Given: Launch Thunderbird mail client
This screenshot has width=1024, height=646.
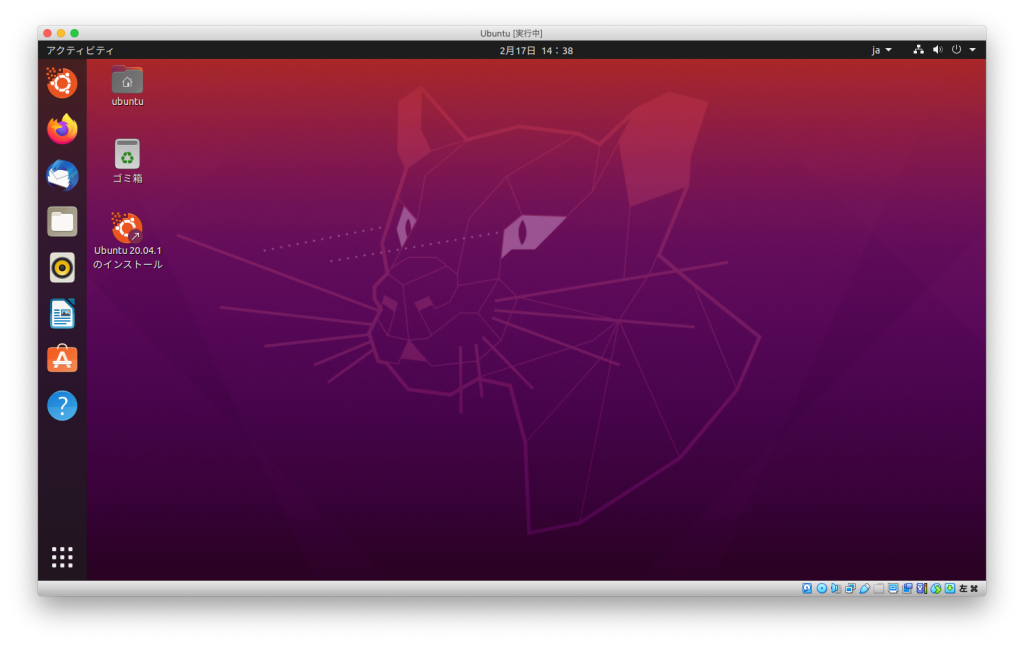Looking at the screenshot, I should tap(61, 176).
